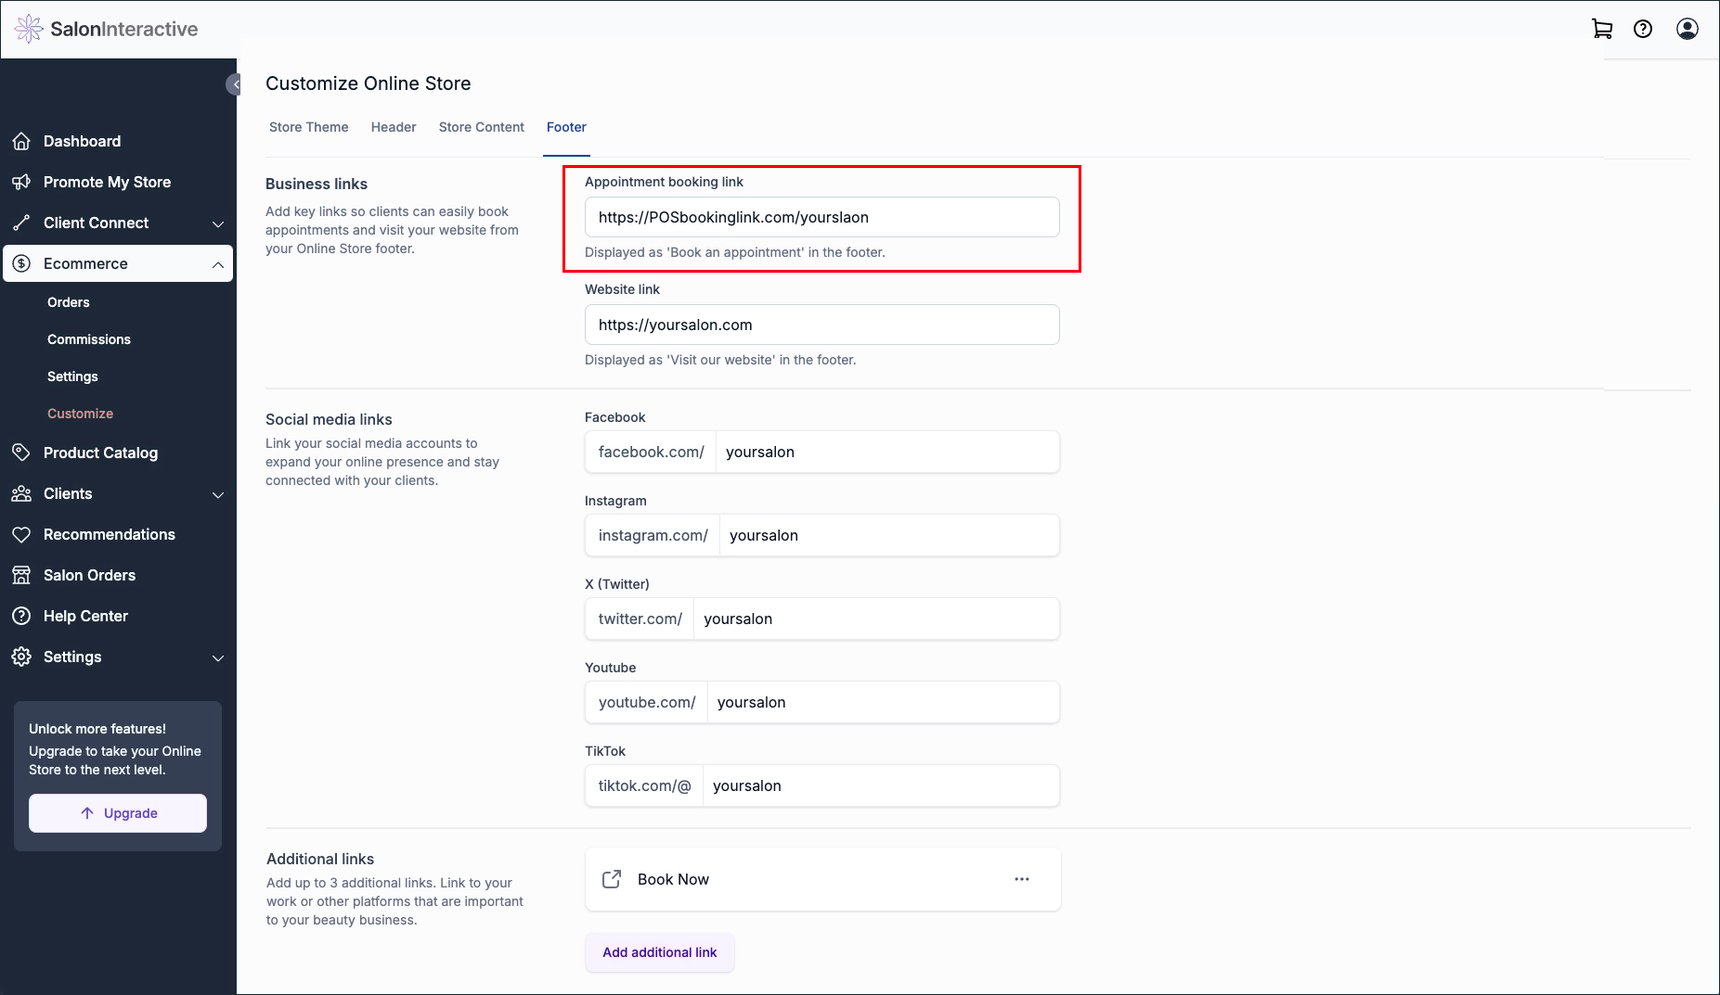Open the account profile icon
The height and width of the screenshot is (995, 1720).
[1687, 29]
